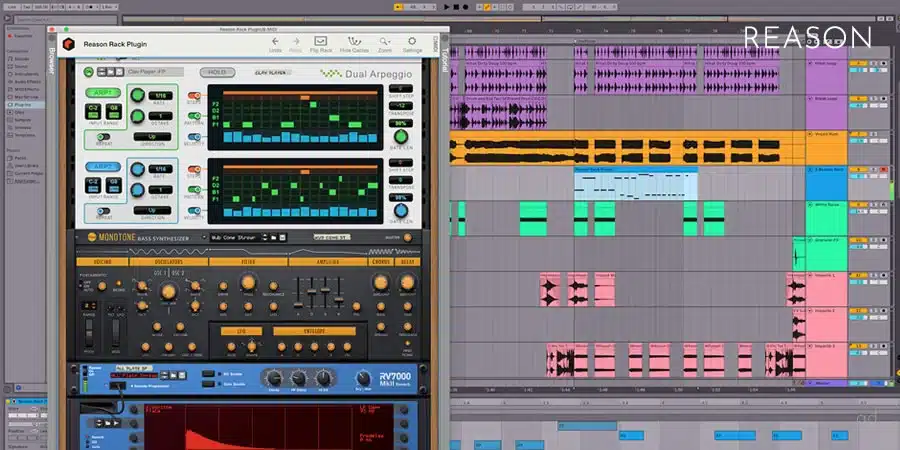Viewport: 900px width, 450px height.
Task: Save Monotone patch disk icon
Action: point(282,237)
